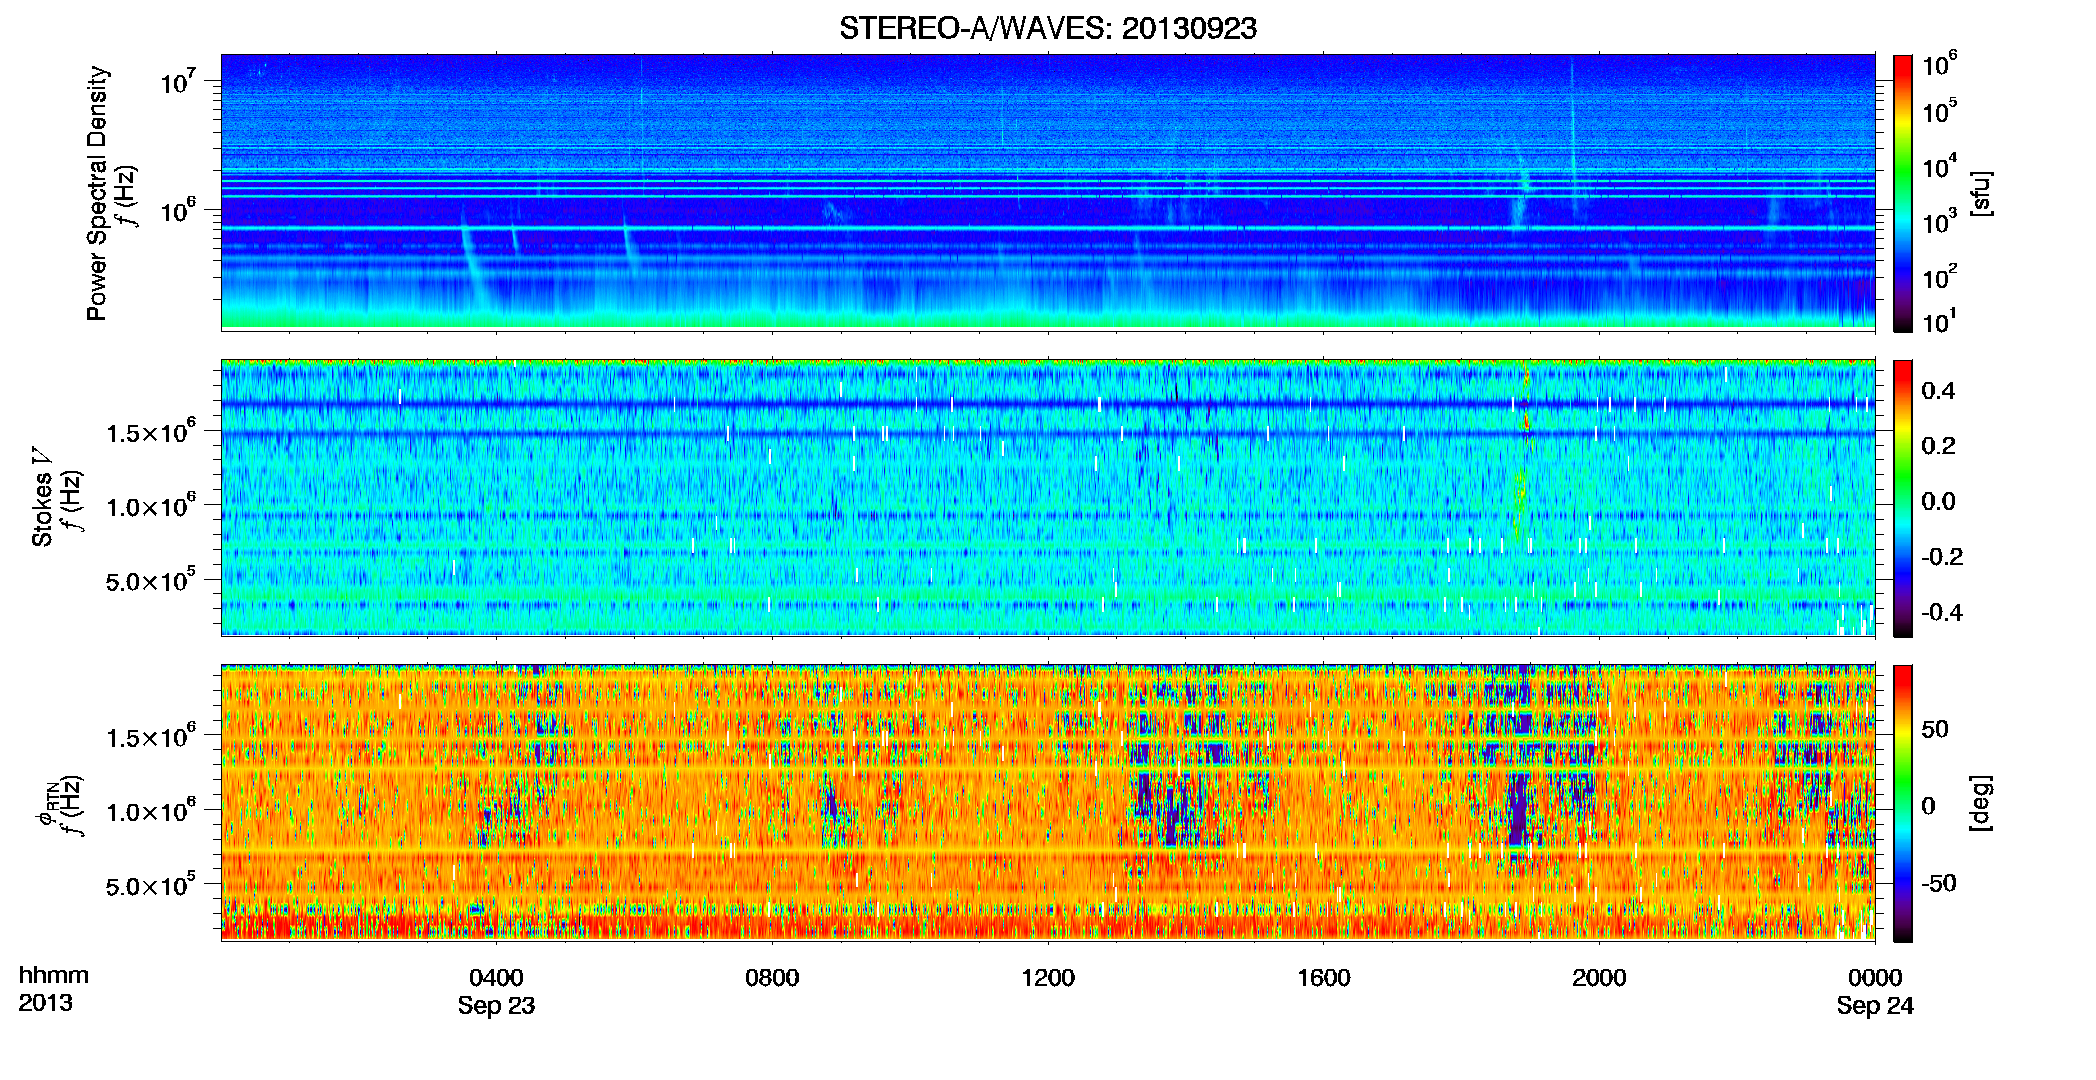Viewport: 2096px width, 1080px height.
Task: Click the "Sep 23" date label
Action: pos(496,1006)
